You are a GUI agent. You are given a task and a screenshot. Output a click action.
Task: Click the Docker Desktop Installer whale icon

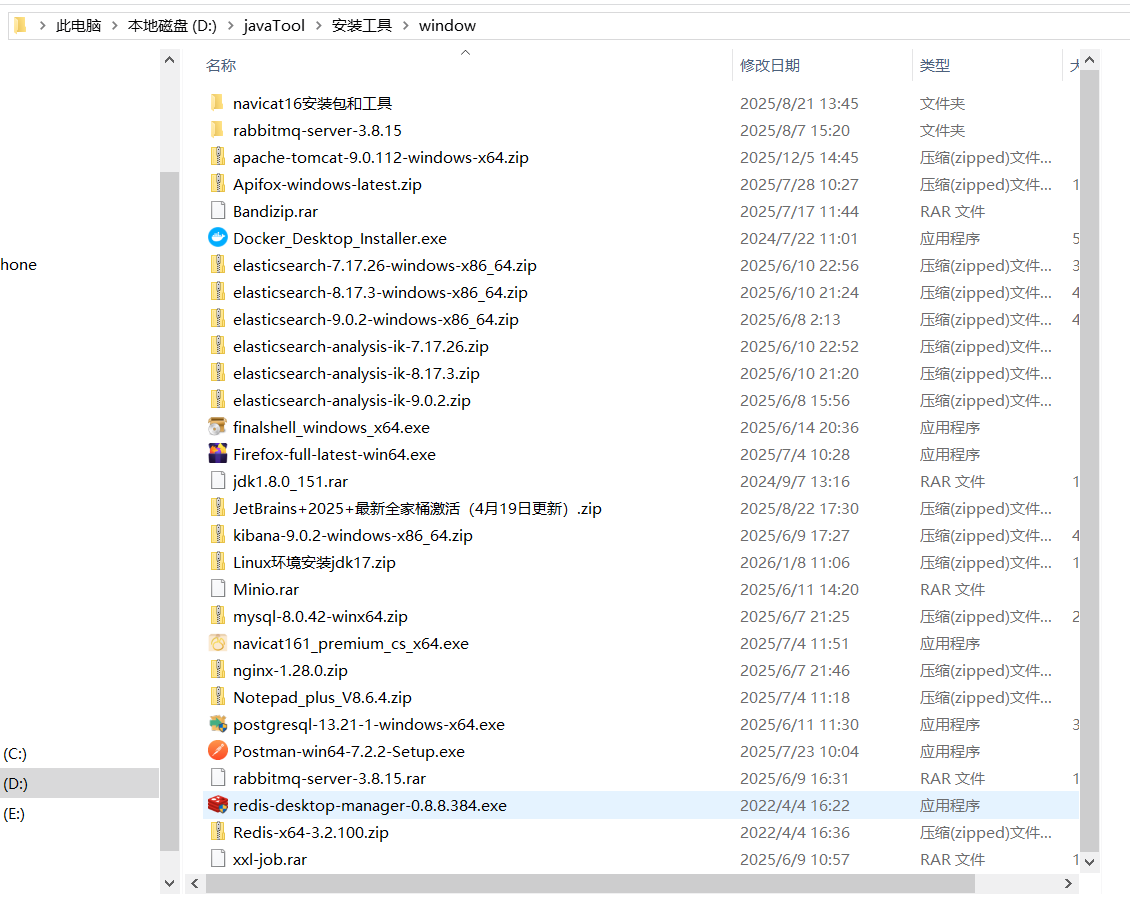(218, 238)
